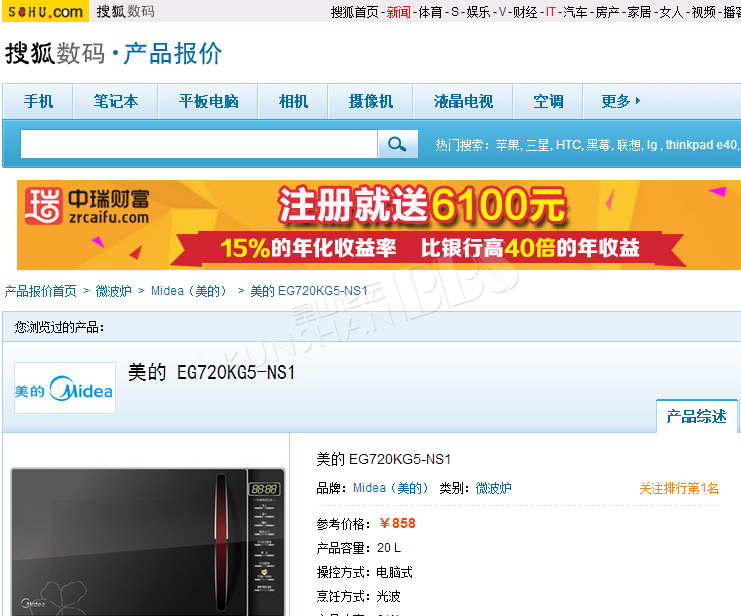Click the SOHU.com logo

45,11
